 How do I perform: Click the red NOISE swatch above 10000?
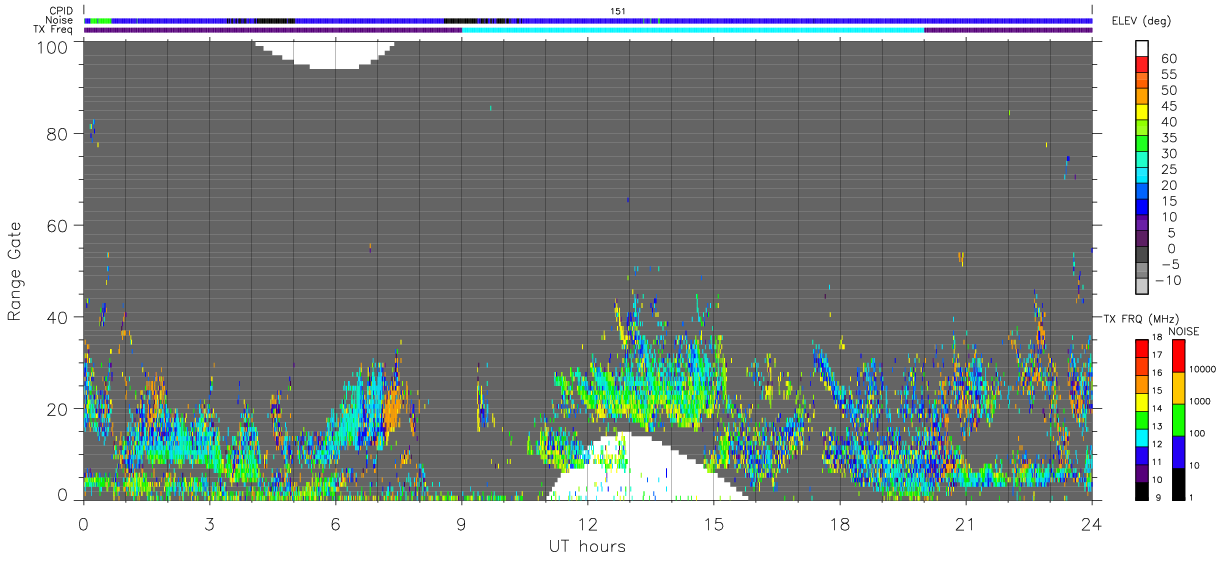click(x=1177, y=354)
